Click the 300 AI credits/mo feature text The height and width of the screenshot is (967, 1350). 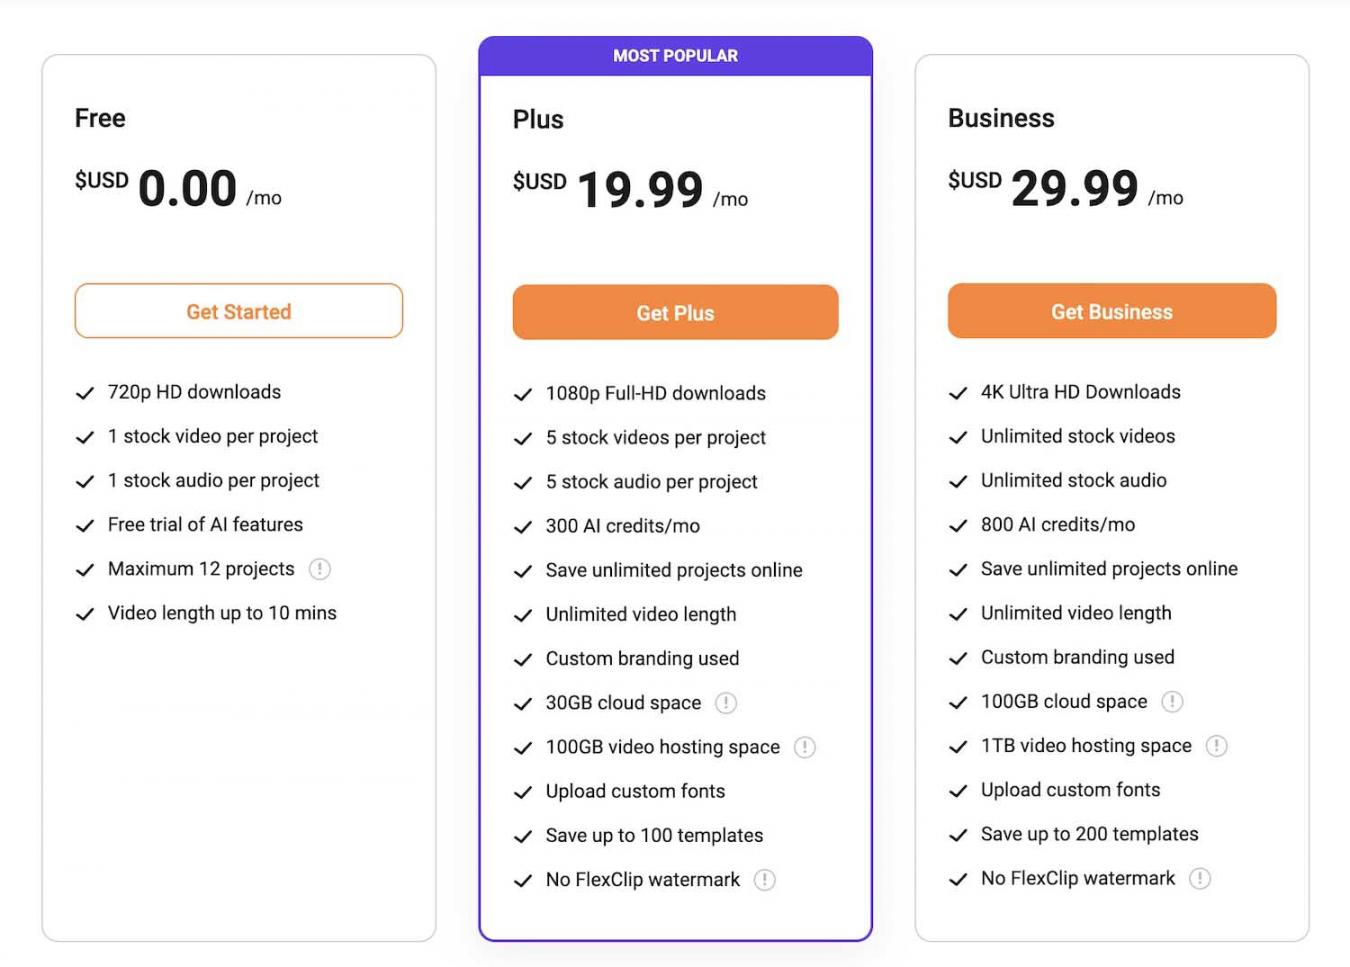pyautogui.click(x=623, y=526)
